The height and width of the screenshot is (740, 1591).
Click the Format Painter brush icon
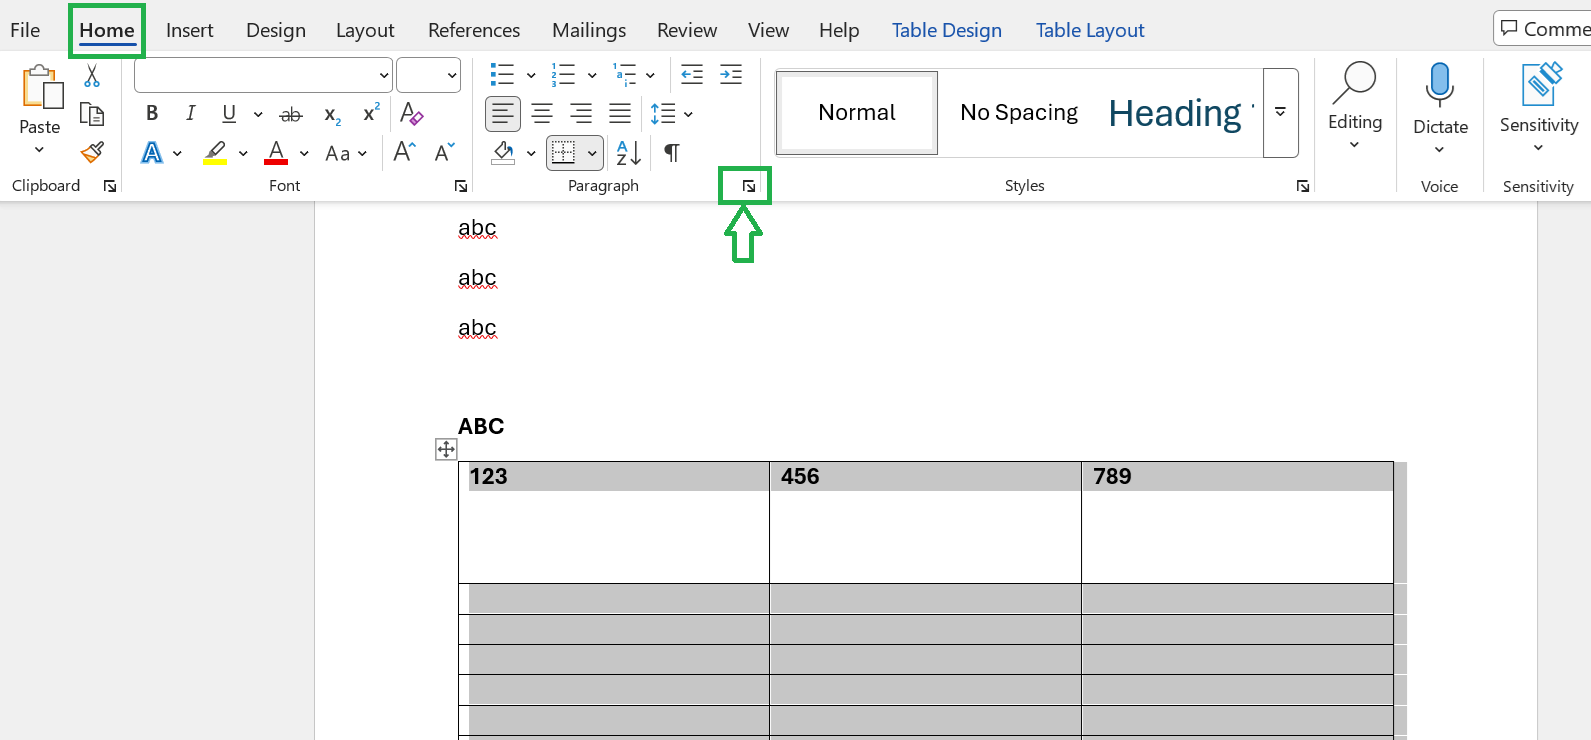(x=92, y=152)
